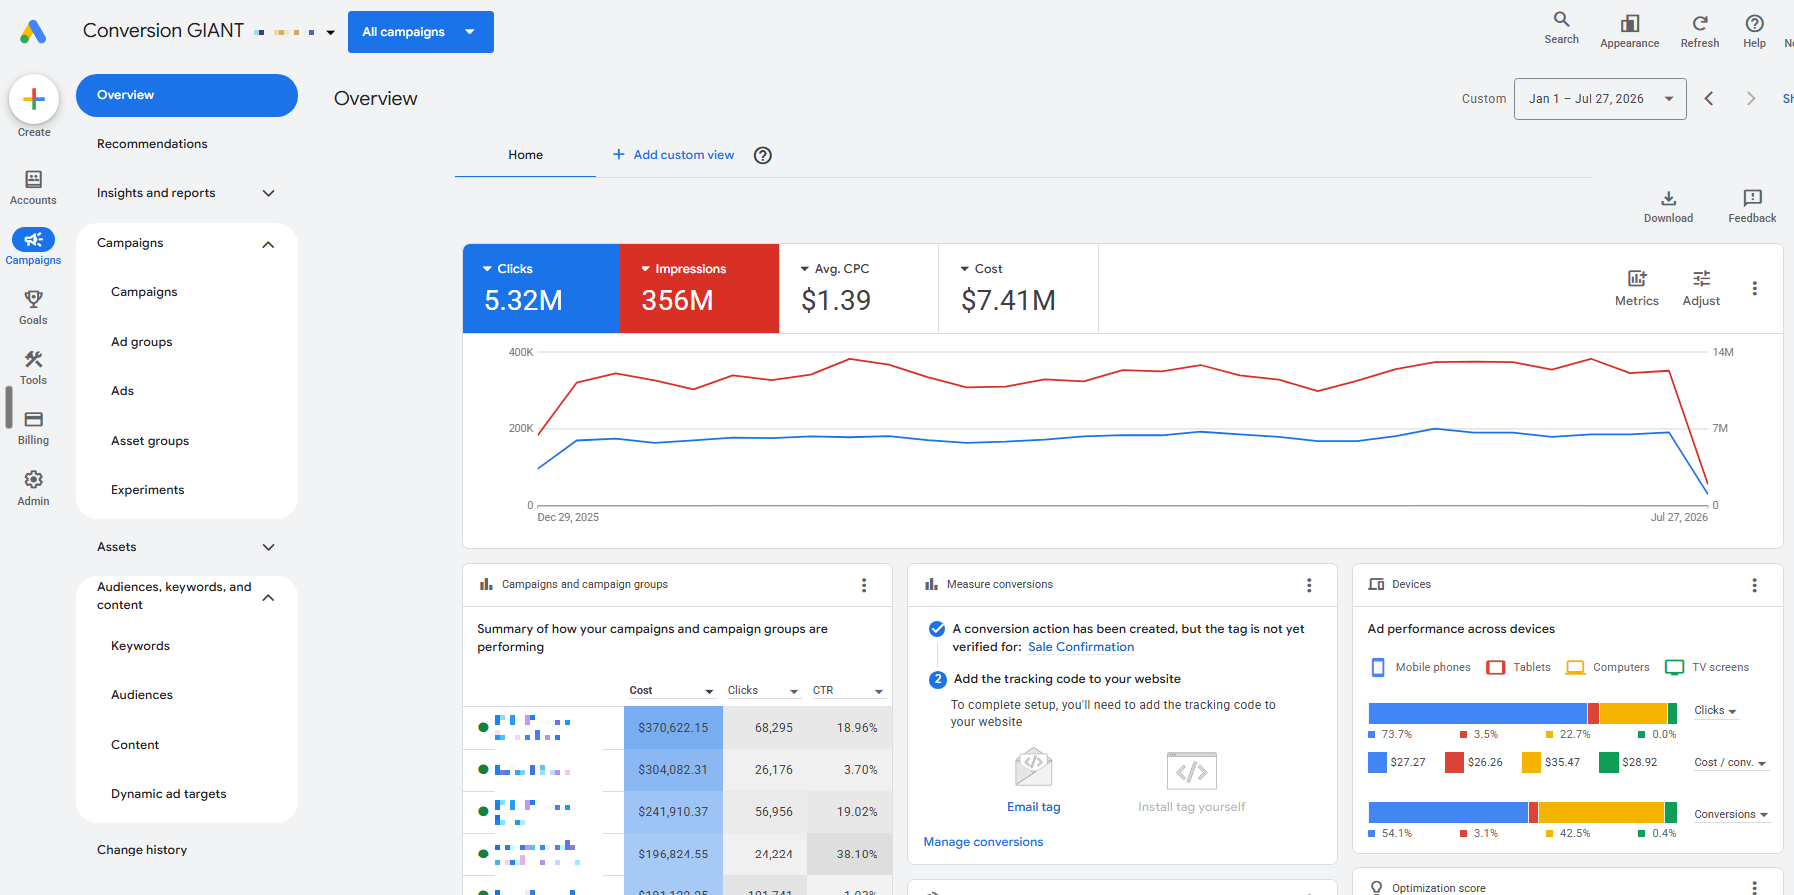This screenshot has width=1794, height=895.
Task: Go to previous date range
Action: (x=1709, y=98)
